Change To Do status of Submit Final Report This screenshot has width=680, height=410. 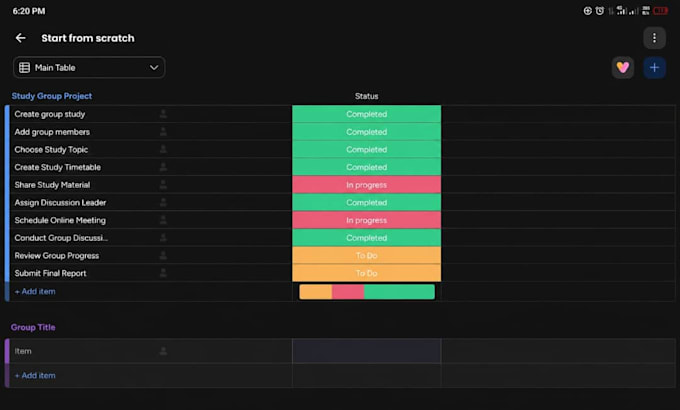click(x=366, y=273)
